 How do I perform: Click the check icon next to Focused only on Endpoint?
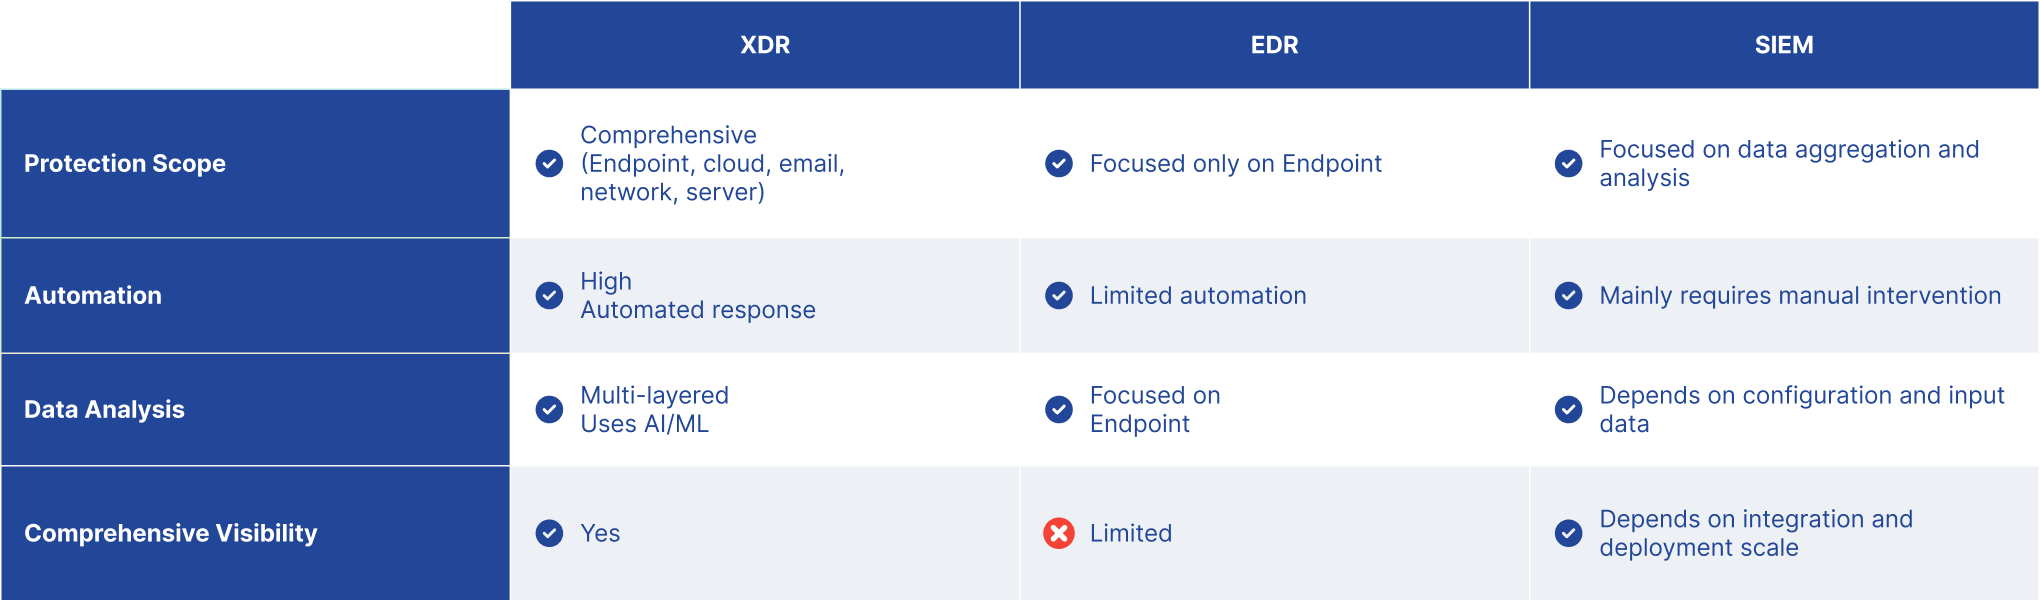point(1059,163)
